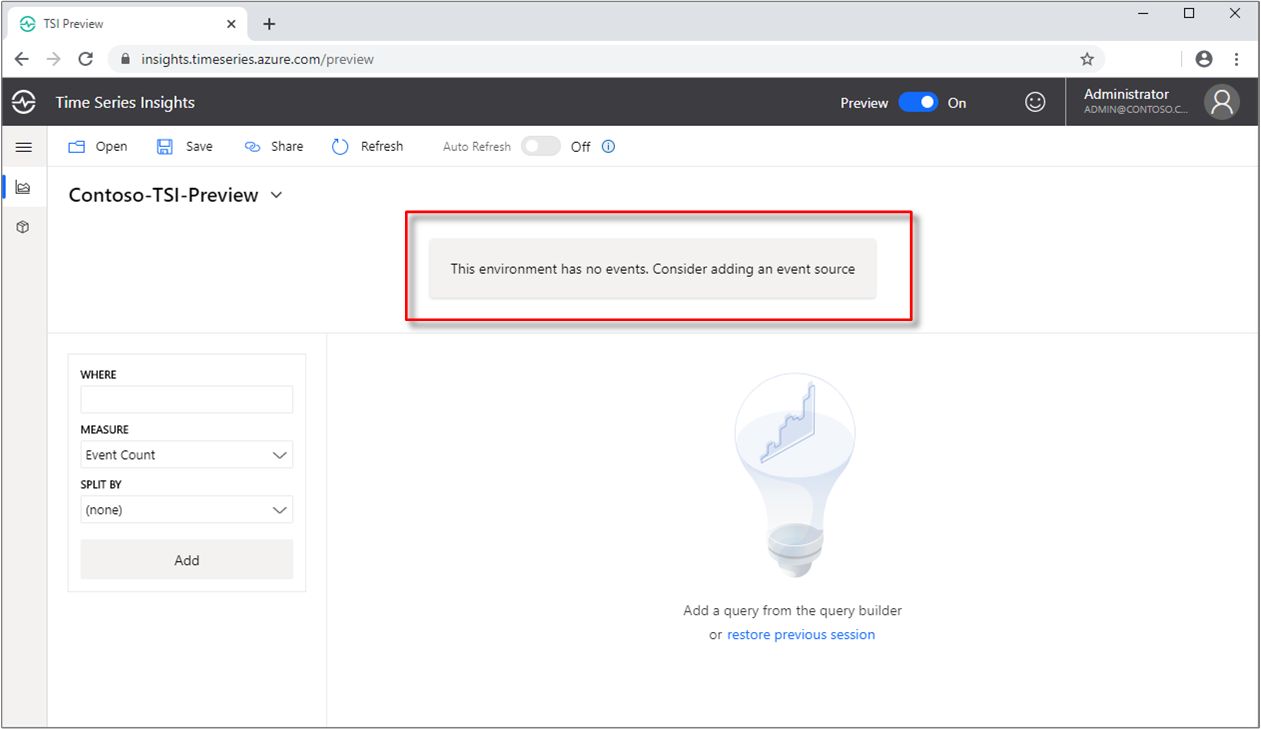The height and width of the screenshot is (729, 1261).
Task: Toggle the Preview switch off
Action: coord(918,102)
